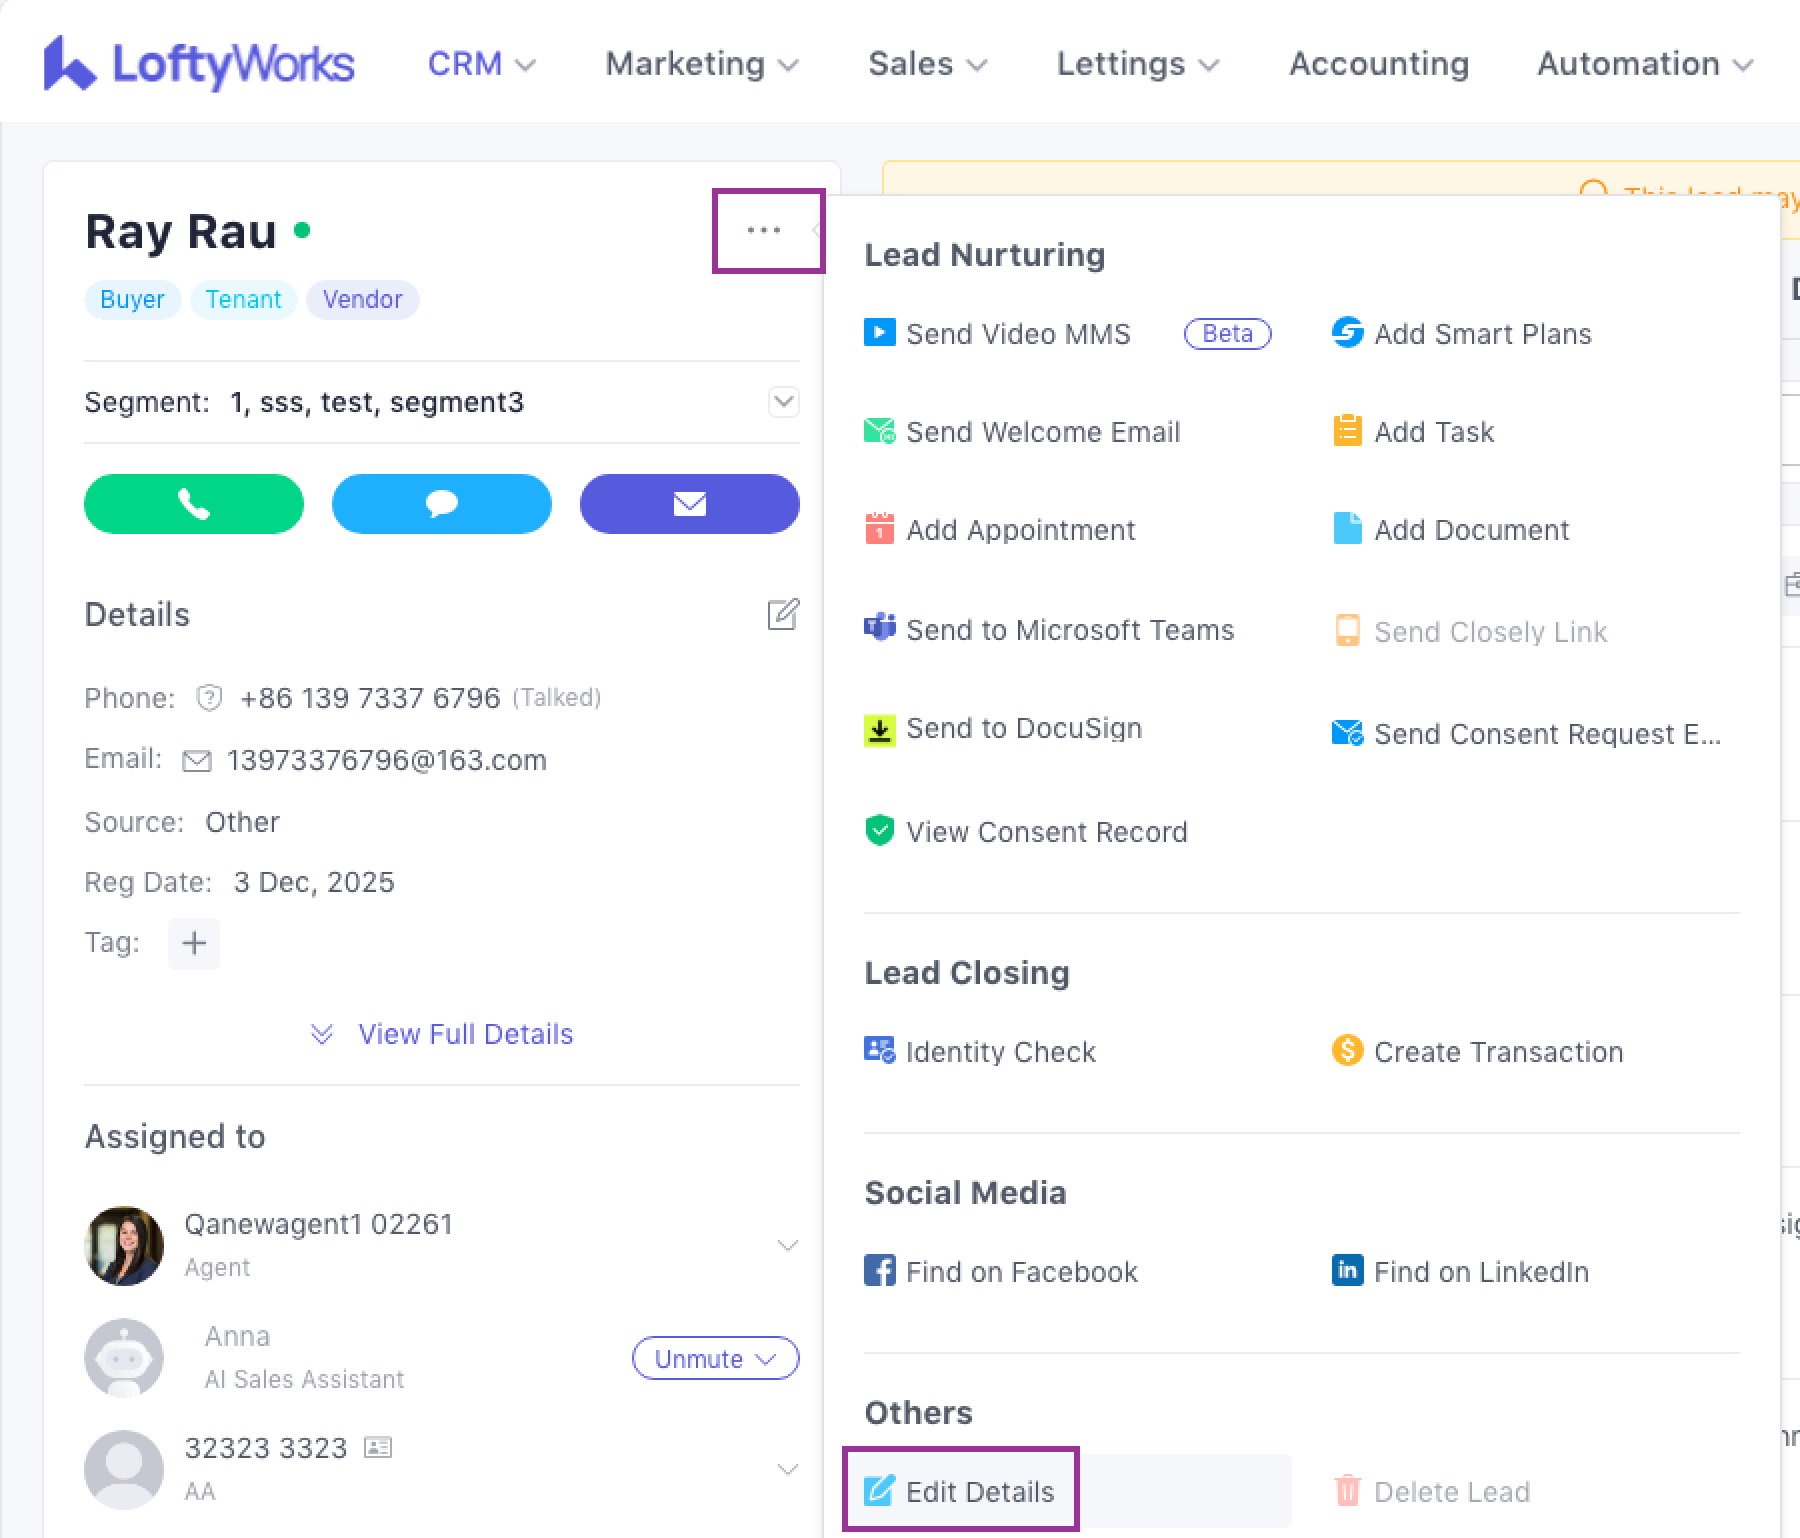
Task: Click View Full Details link
Action: click(465, 1034)
